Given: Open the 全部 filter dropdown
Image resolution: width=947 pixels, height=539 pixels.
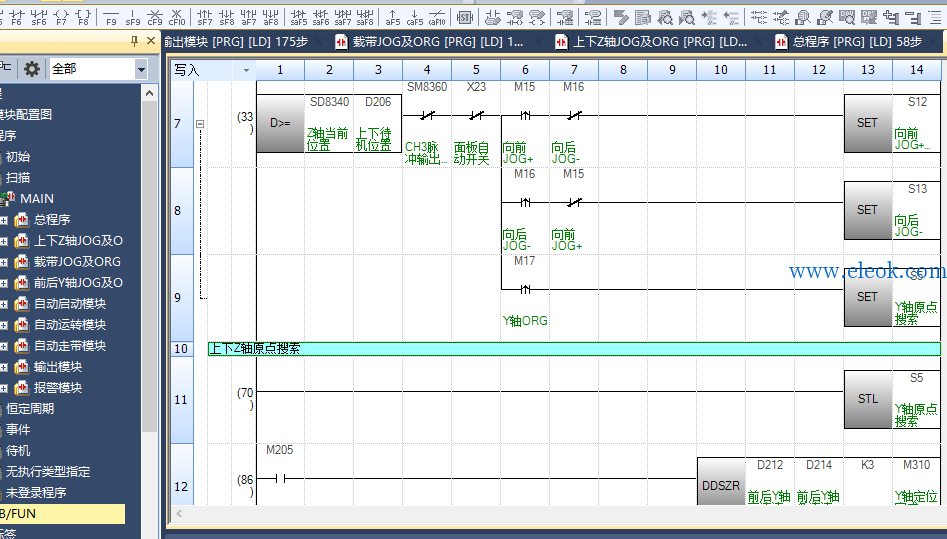Looking at the screenshot, I should pos(141,69).
